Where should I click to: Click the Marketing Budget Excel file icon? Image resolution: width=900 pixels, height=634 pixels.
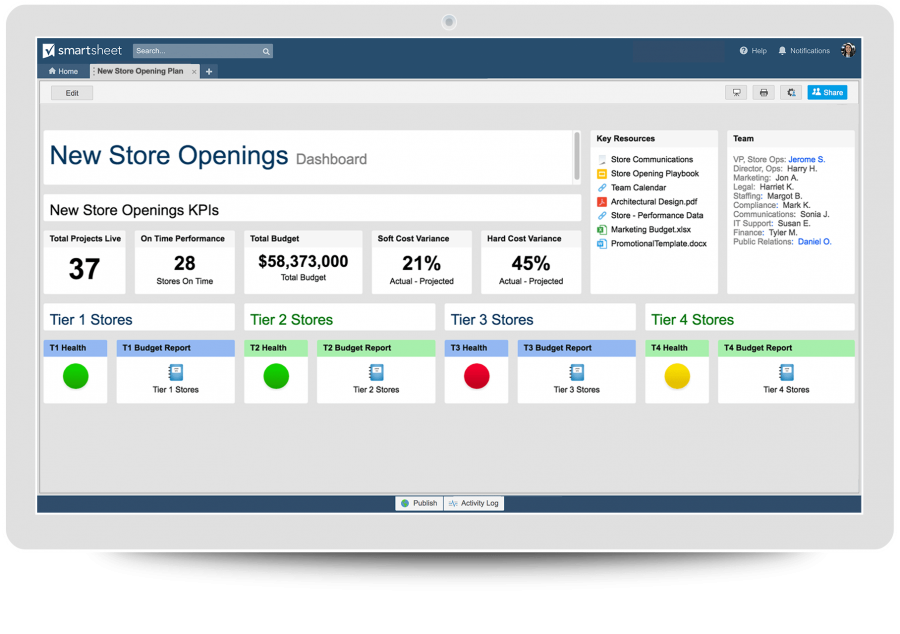(x=602, y=230)
